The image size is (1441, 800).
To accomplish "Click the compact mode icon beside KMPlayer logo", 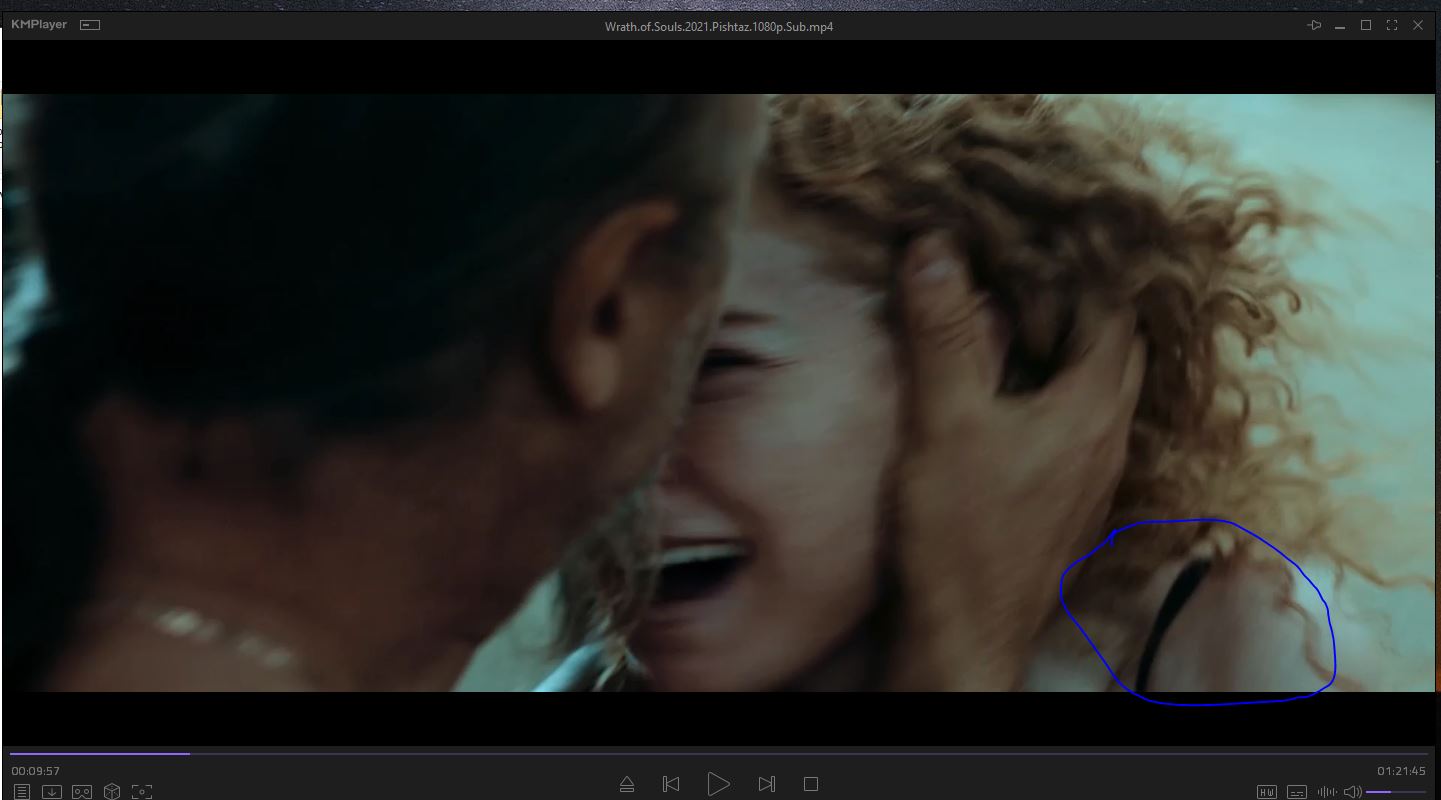I will (90, 25).
